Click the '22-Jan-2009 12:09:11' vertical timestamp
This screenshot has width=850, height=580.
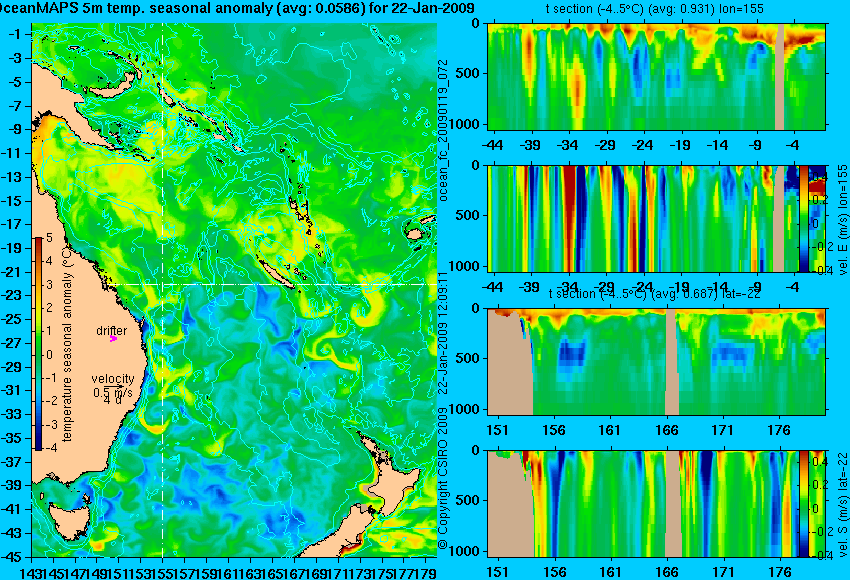[443, 334]
